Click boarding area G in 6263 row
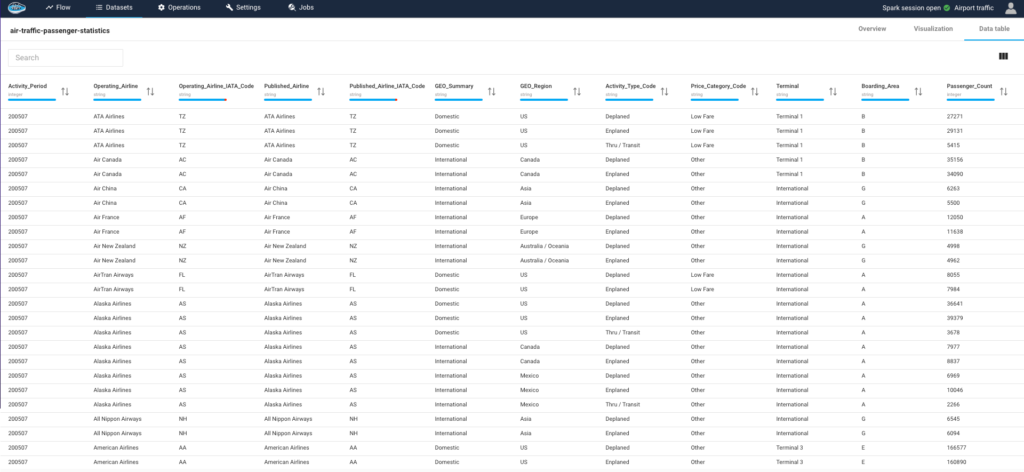 pos(863,188)
